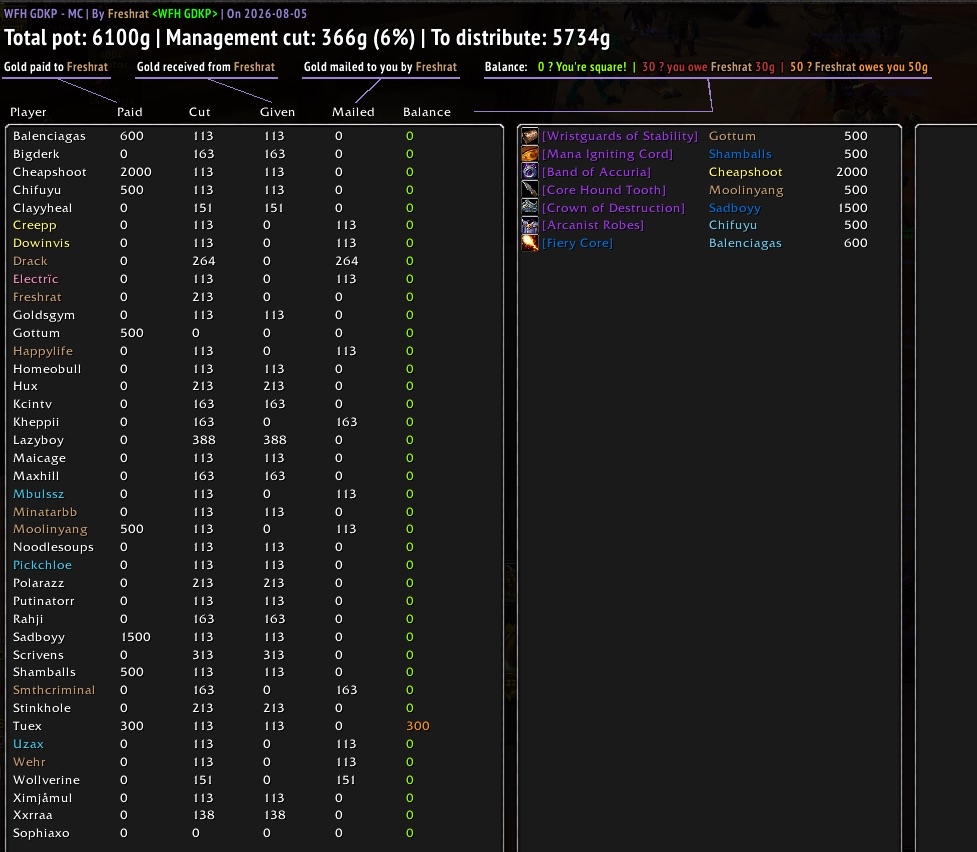Select player Kheppii row
This screenshot has height=852, width=977.
click(254, 423)
